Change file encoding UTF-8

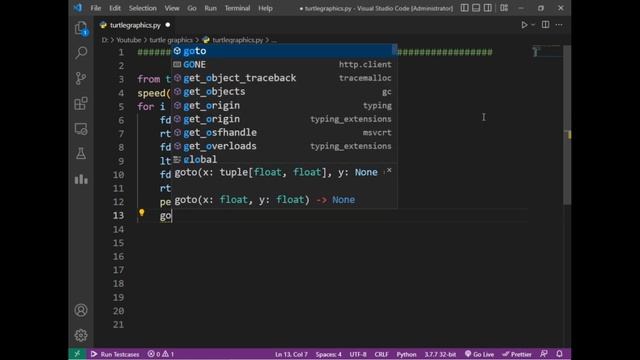point(358,354)
